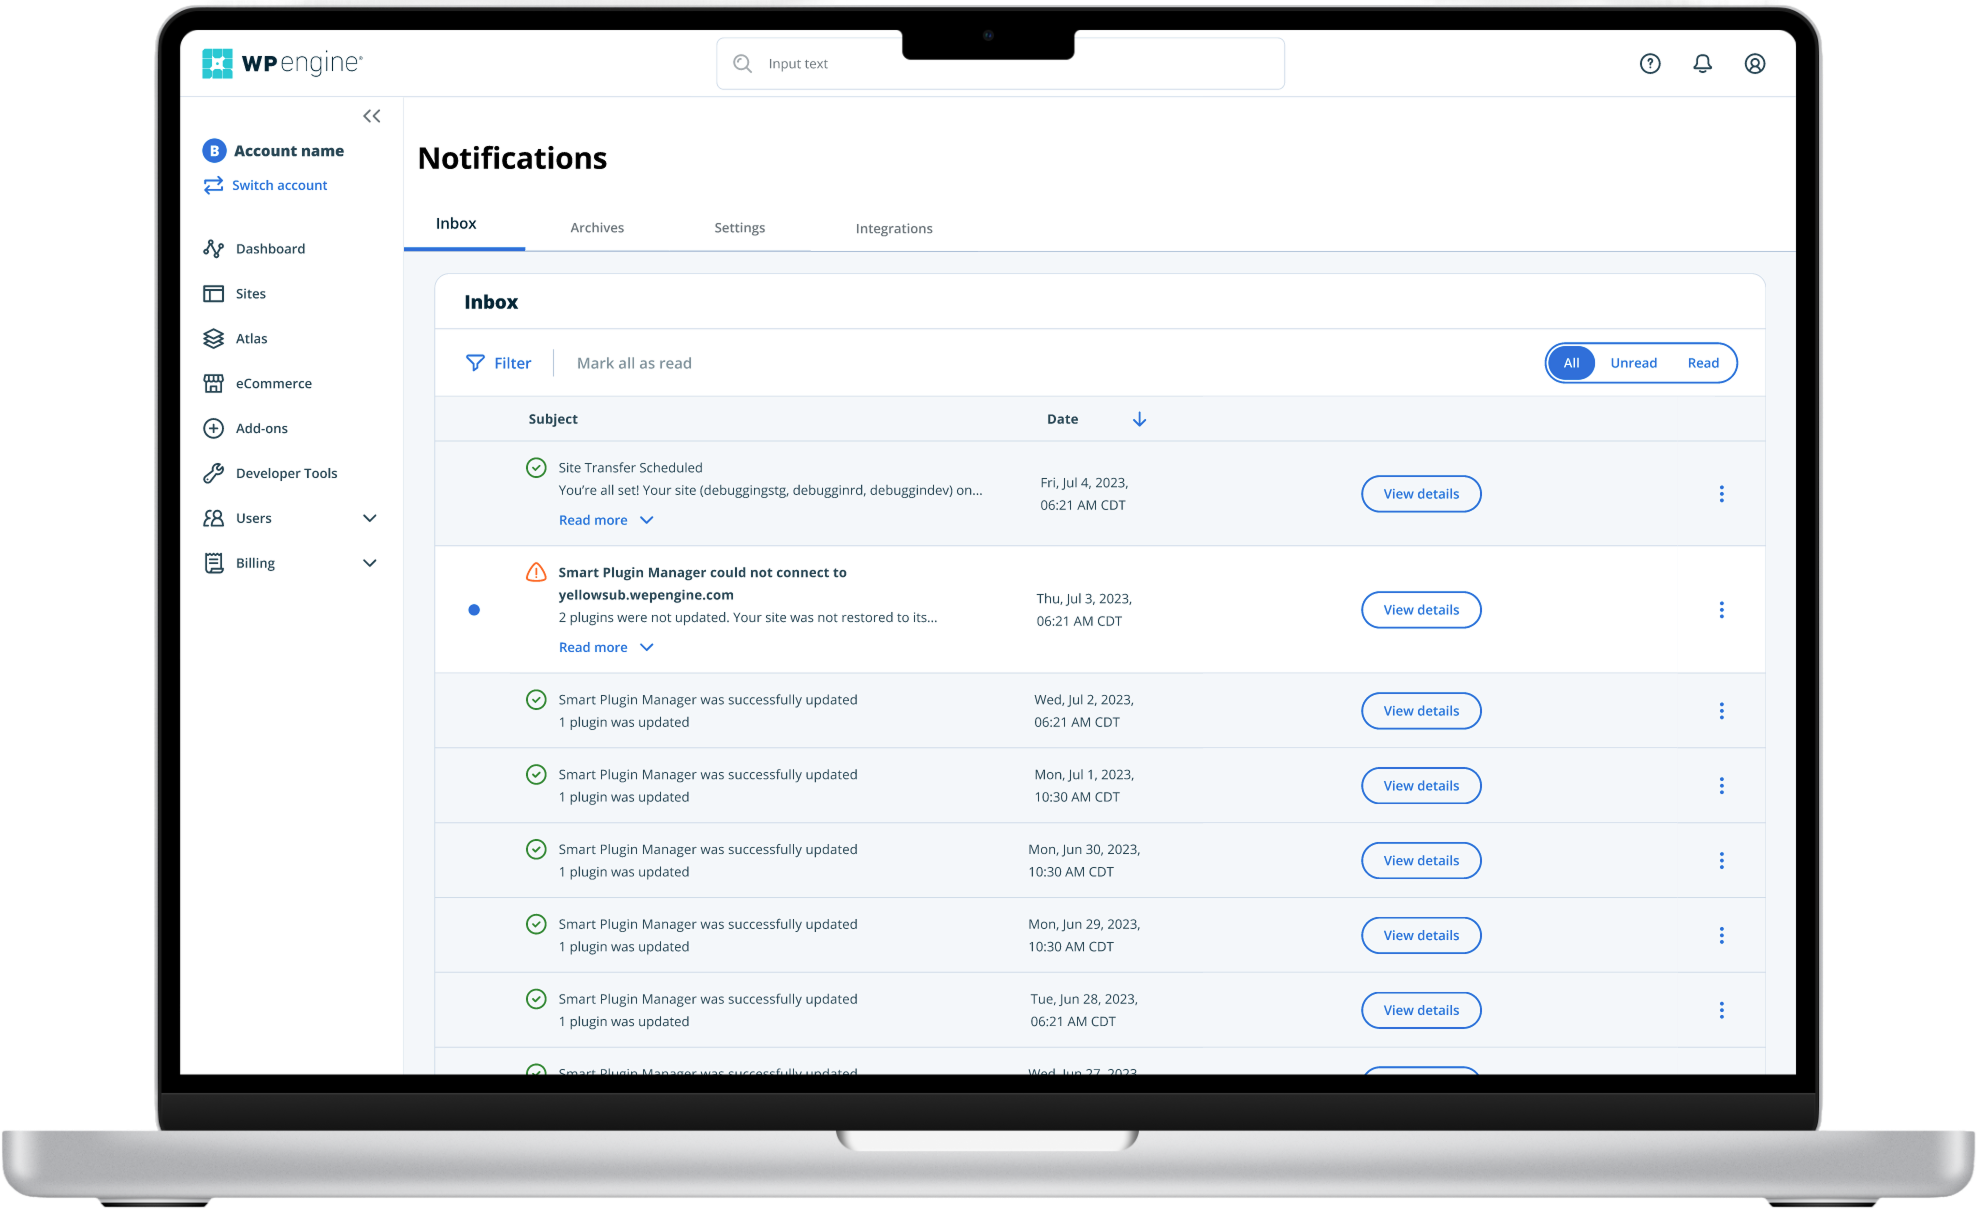
Task: View details of Smart Plugin Manager error
Action: [1420, 609]
